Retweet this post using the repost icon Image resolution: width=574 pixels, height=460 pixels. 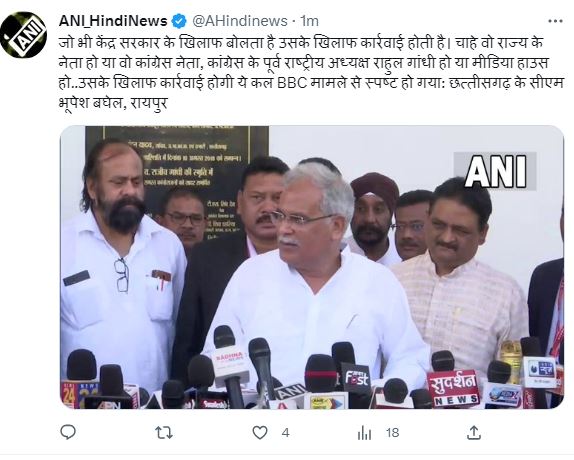(164, 433)
